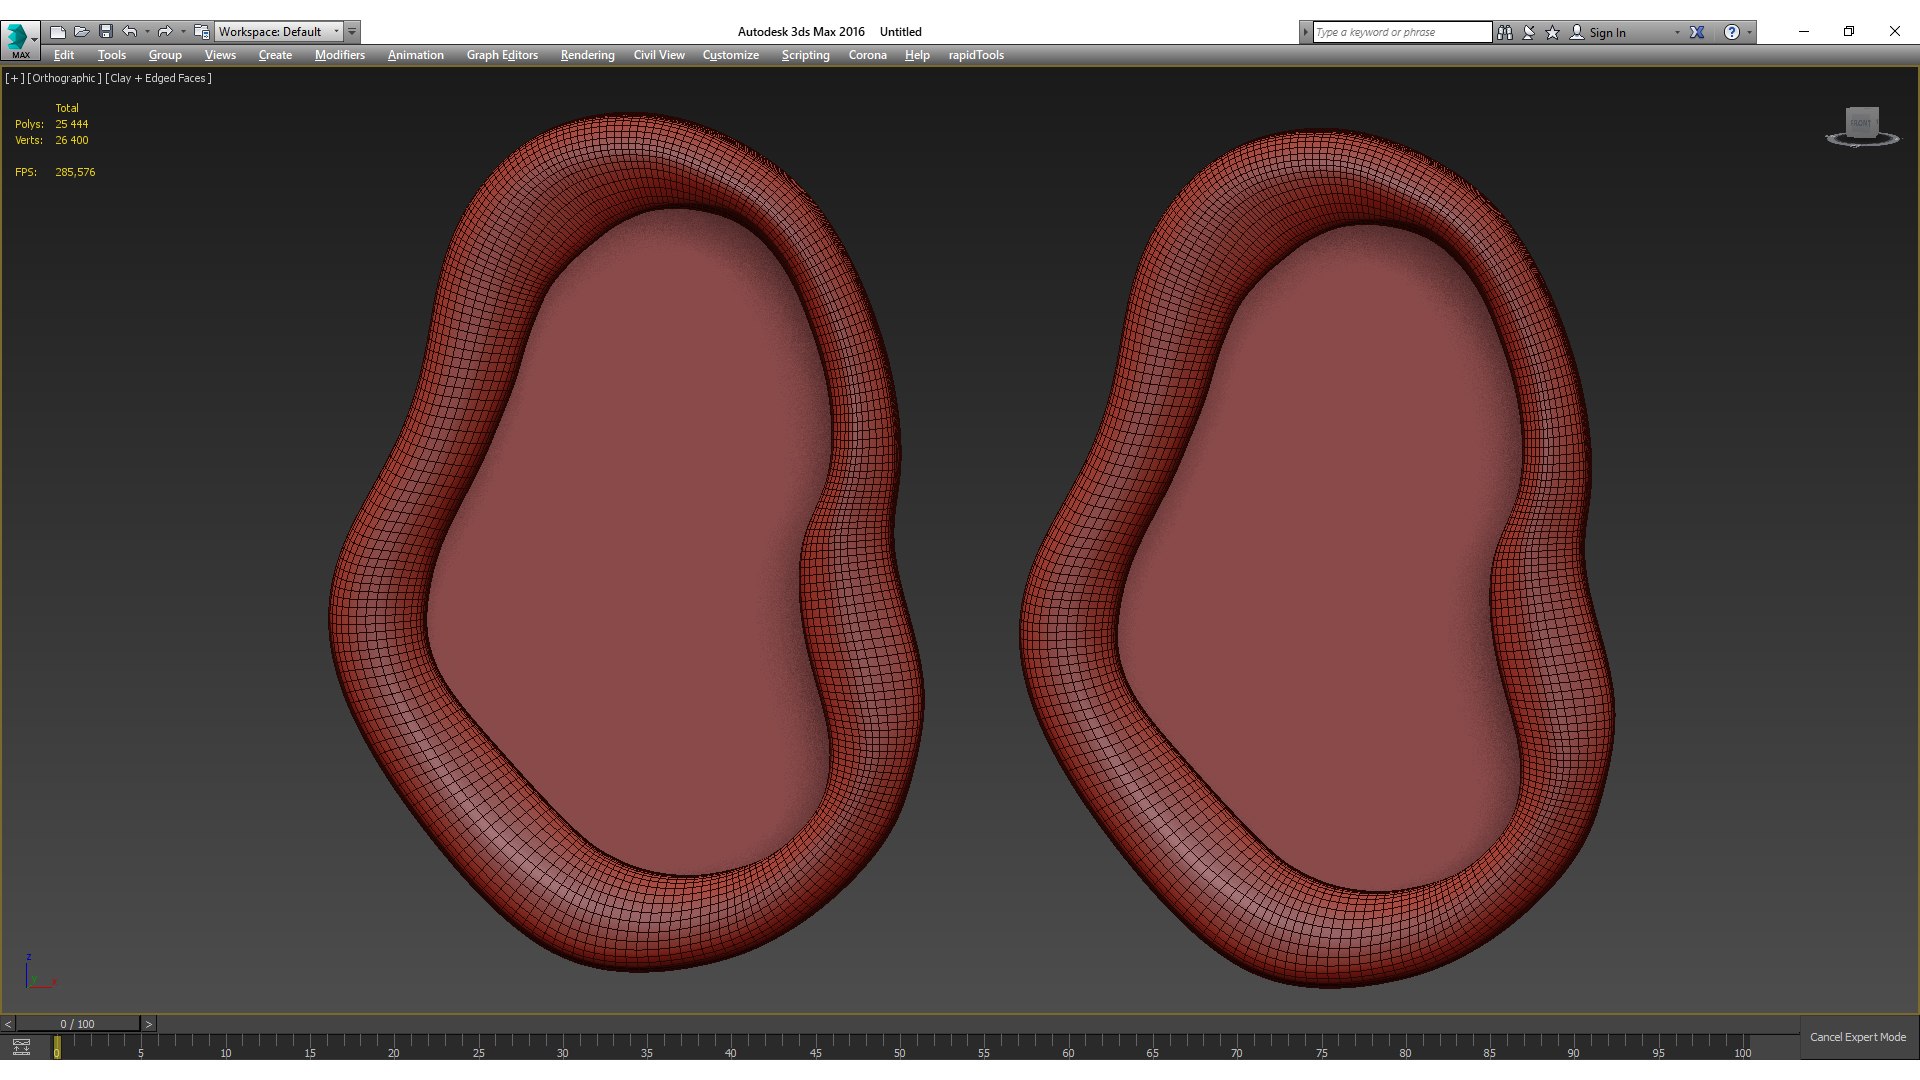This screenshot has height=1080, width=1920.
Task: Click Clay + Edged Faces shading label
Action: pos(159,78)
